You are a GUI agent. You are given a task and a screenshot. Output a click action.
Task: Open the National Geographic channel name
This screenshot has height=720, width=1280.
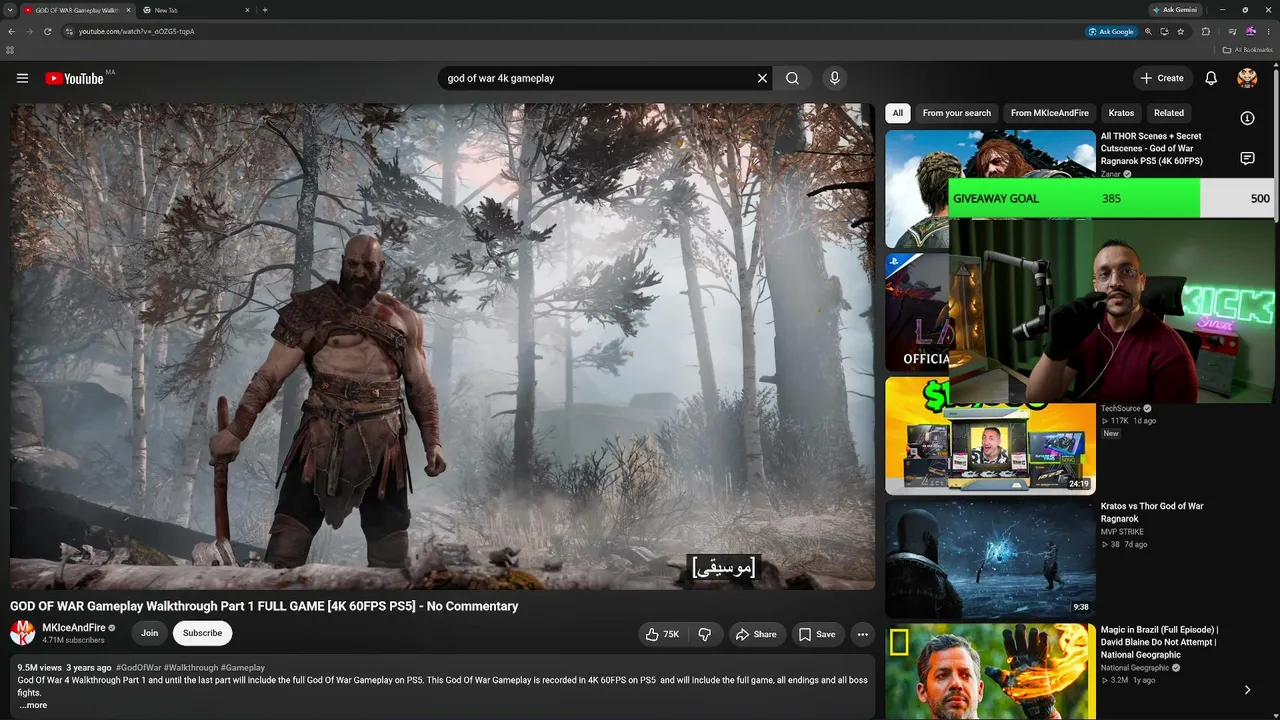1135,668
